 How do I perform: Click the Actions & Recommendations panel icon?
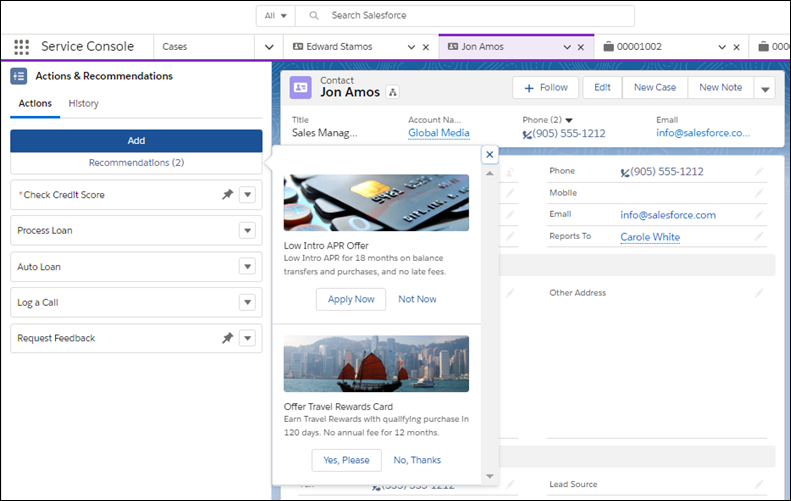coord(19,76)
